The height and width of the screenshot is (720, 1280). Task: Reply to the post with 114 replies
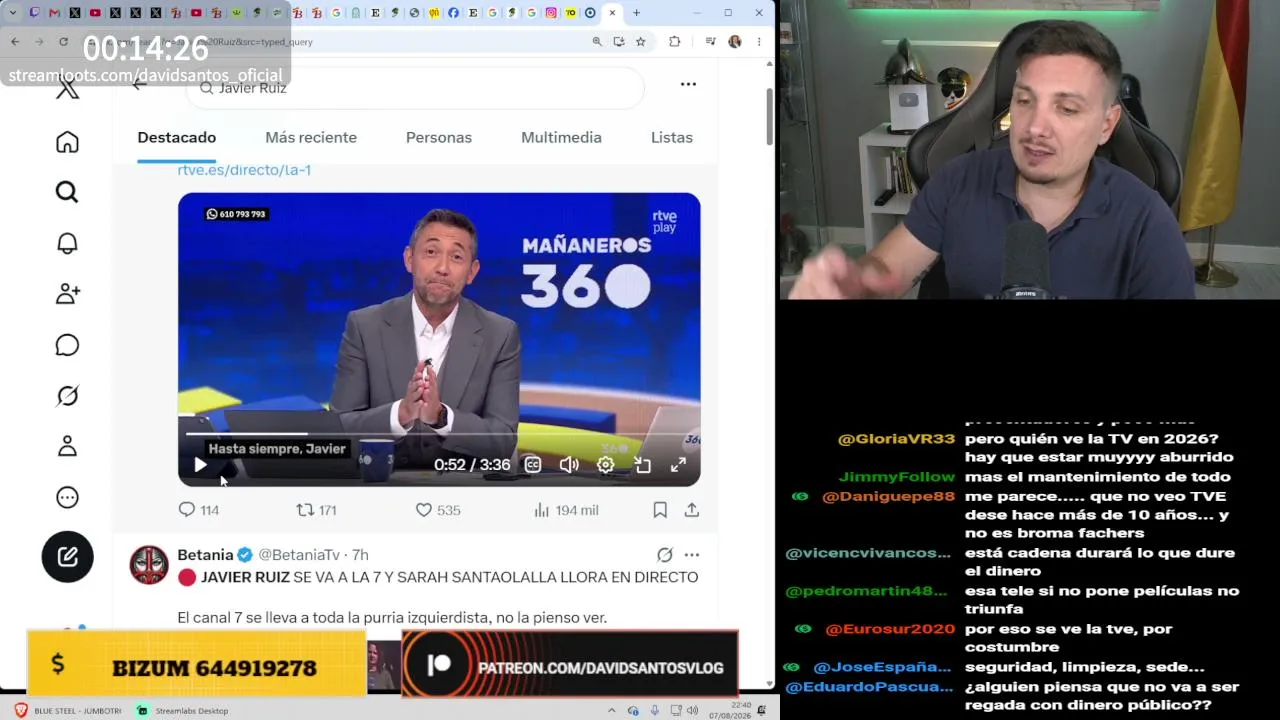[198, 510]
